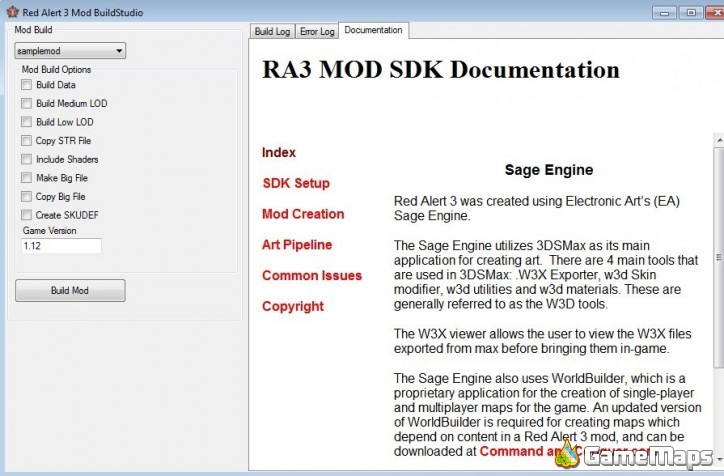This screenshot has height=476, width=724.
Task: Toggle the Build Medium LOD checkbox
Action: tap(26, 103)
